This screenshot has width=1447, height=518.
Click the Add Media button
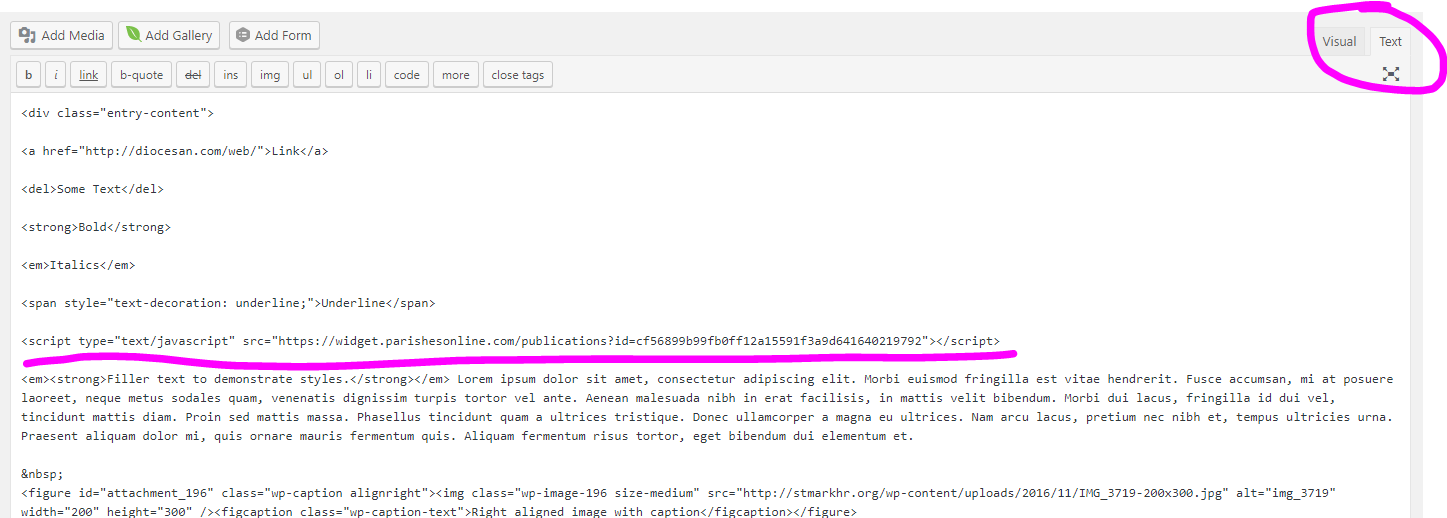pyautogui.click(x=62, y=35)
